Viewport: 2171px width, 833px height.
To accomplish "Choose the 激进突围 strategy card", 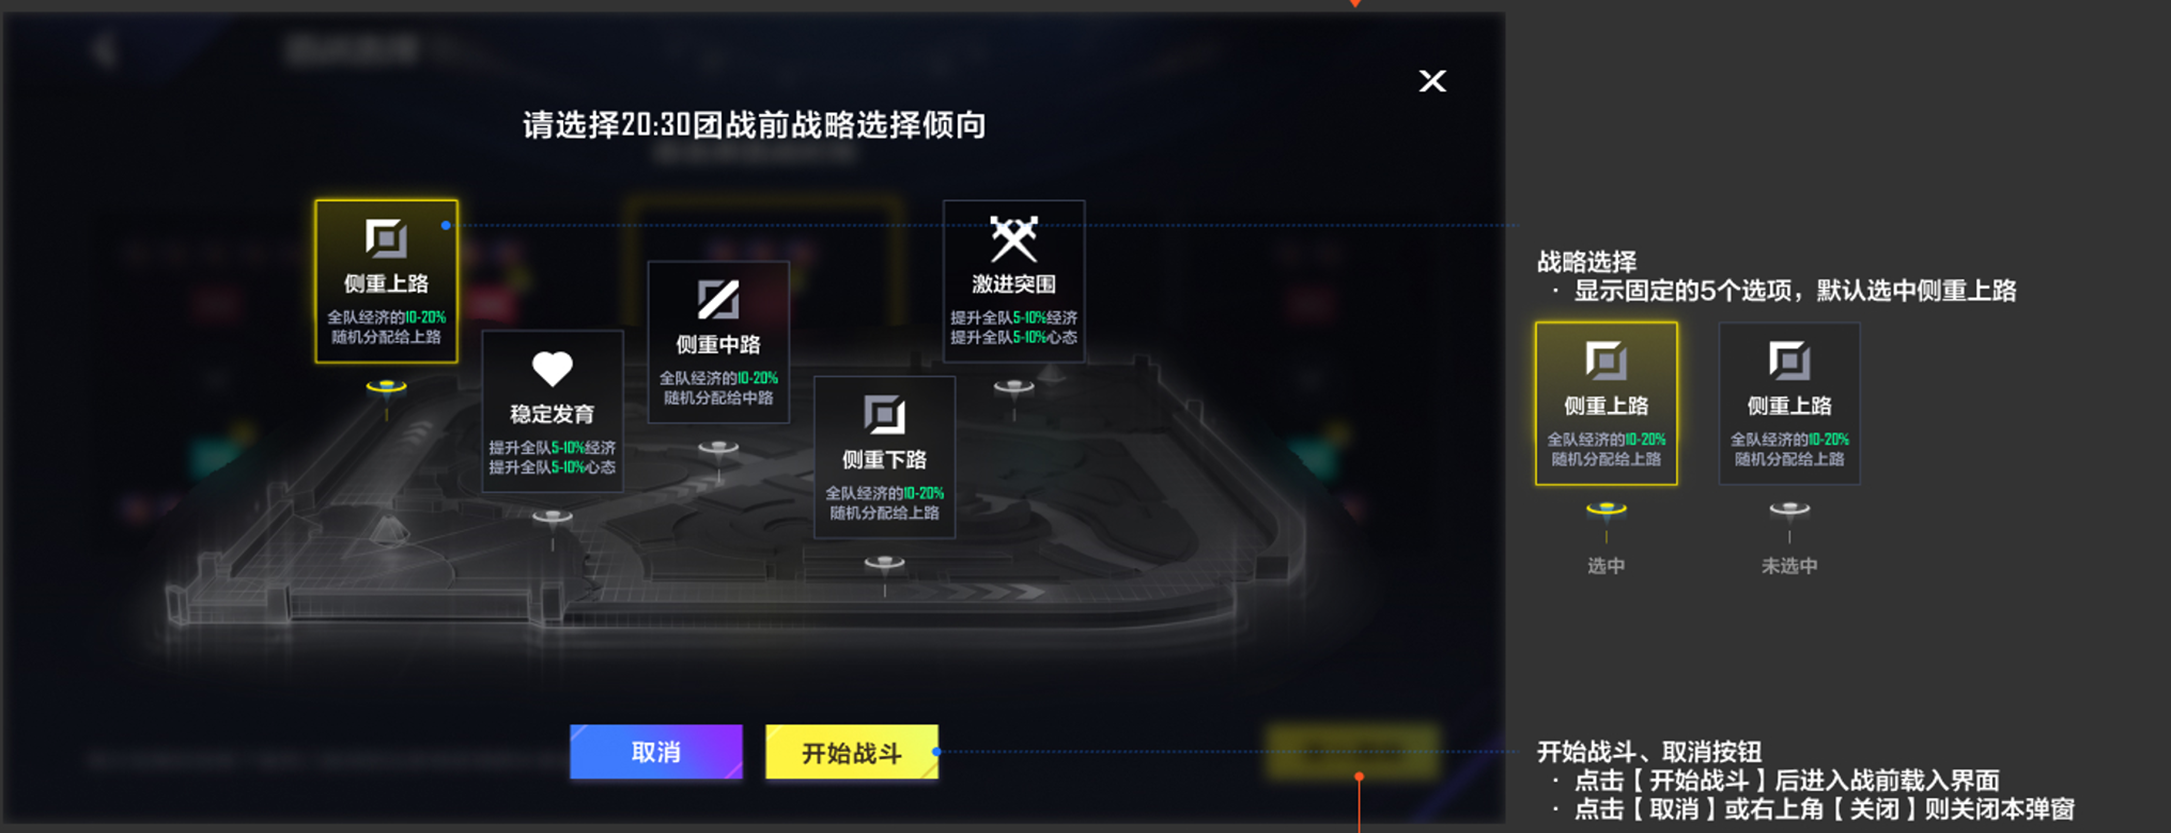I will coord(1013,281).
